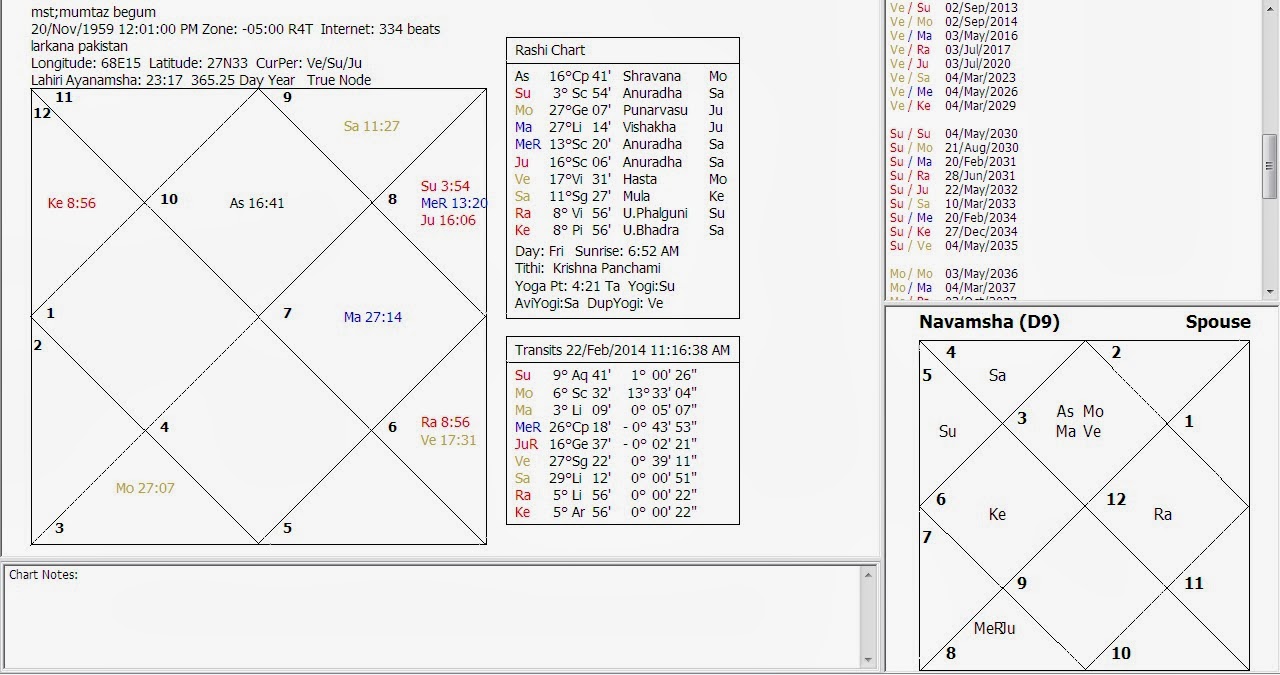Click Ra in the Navamsha chart
The width and height of the screenshot is (1280, 675).
[x=1162, y=514]
